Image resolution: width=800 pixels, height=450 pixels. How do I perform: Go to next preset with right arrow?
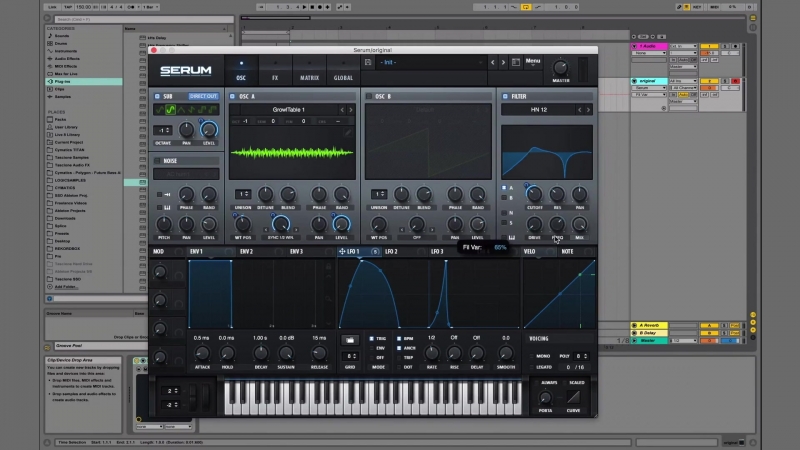point(503,62)
